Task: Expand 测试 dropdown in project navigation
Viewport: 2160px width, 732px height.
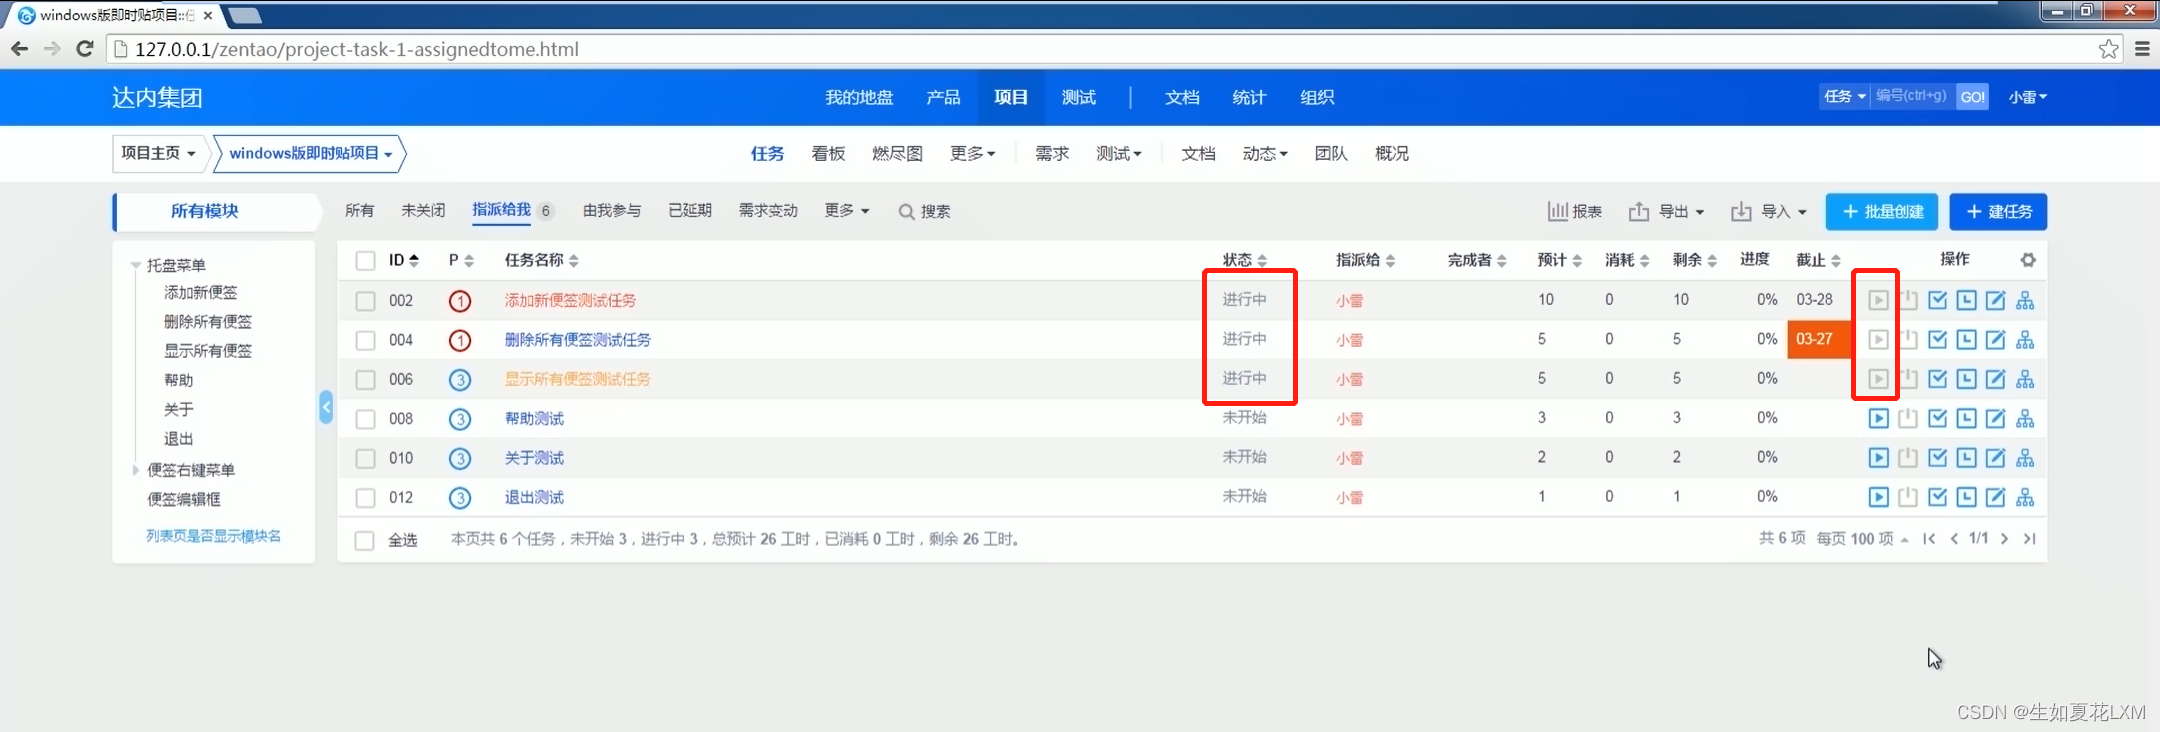Action: pyautogui.click(x=1118, y=153)
